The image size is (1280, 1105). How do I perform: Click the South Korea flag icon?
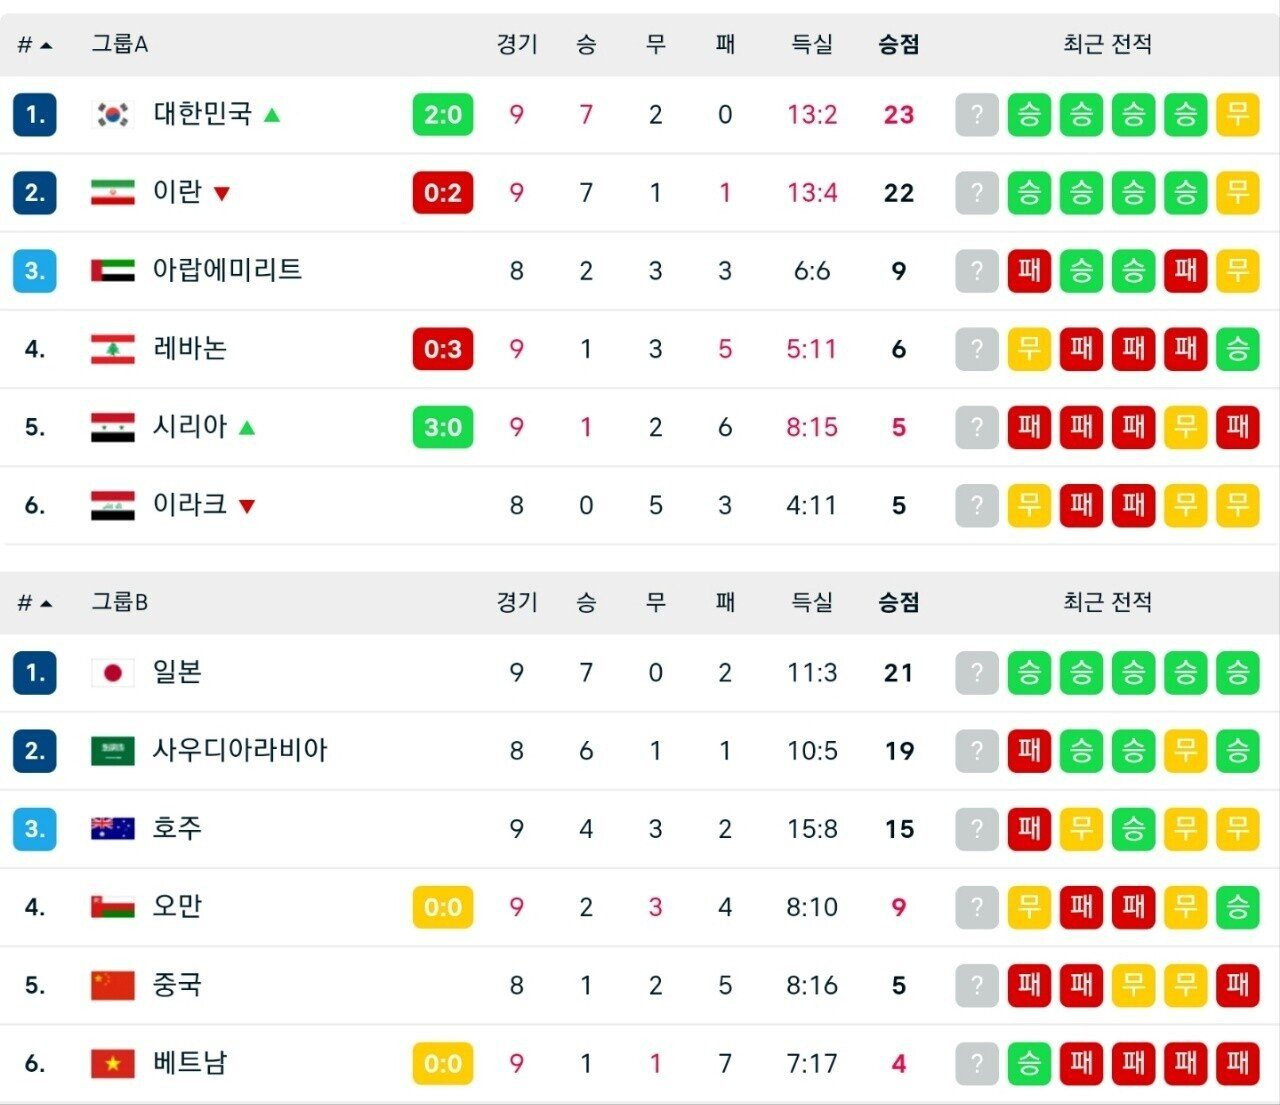click(x=112, y=115)
